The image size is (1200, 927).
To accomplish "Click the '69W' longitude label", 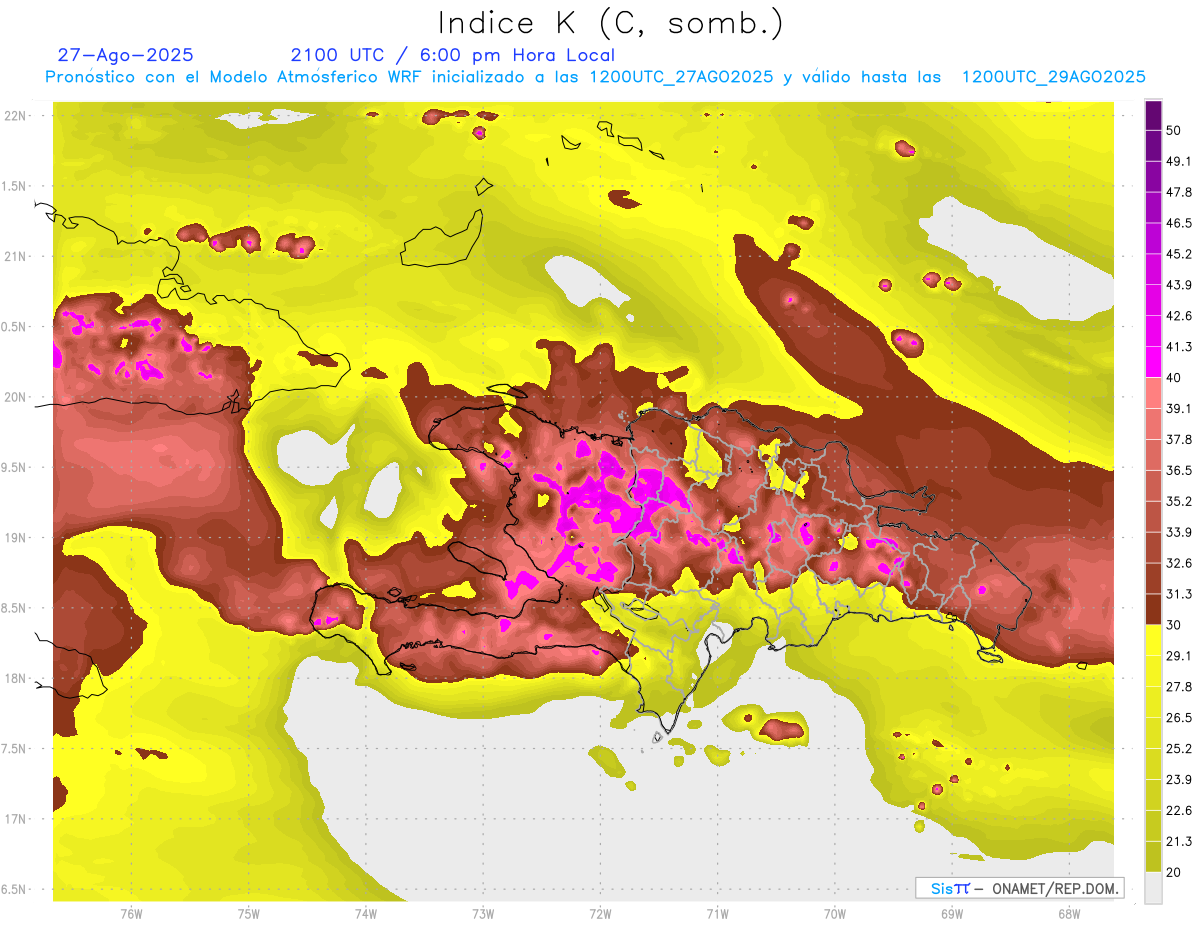I will 952,913.
